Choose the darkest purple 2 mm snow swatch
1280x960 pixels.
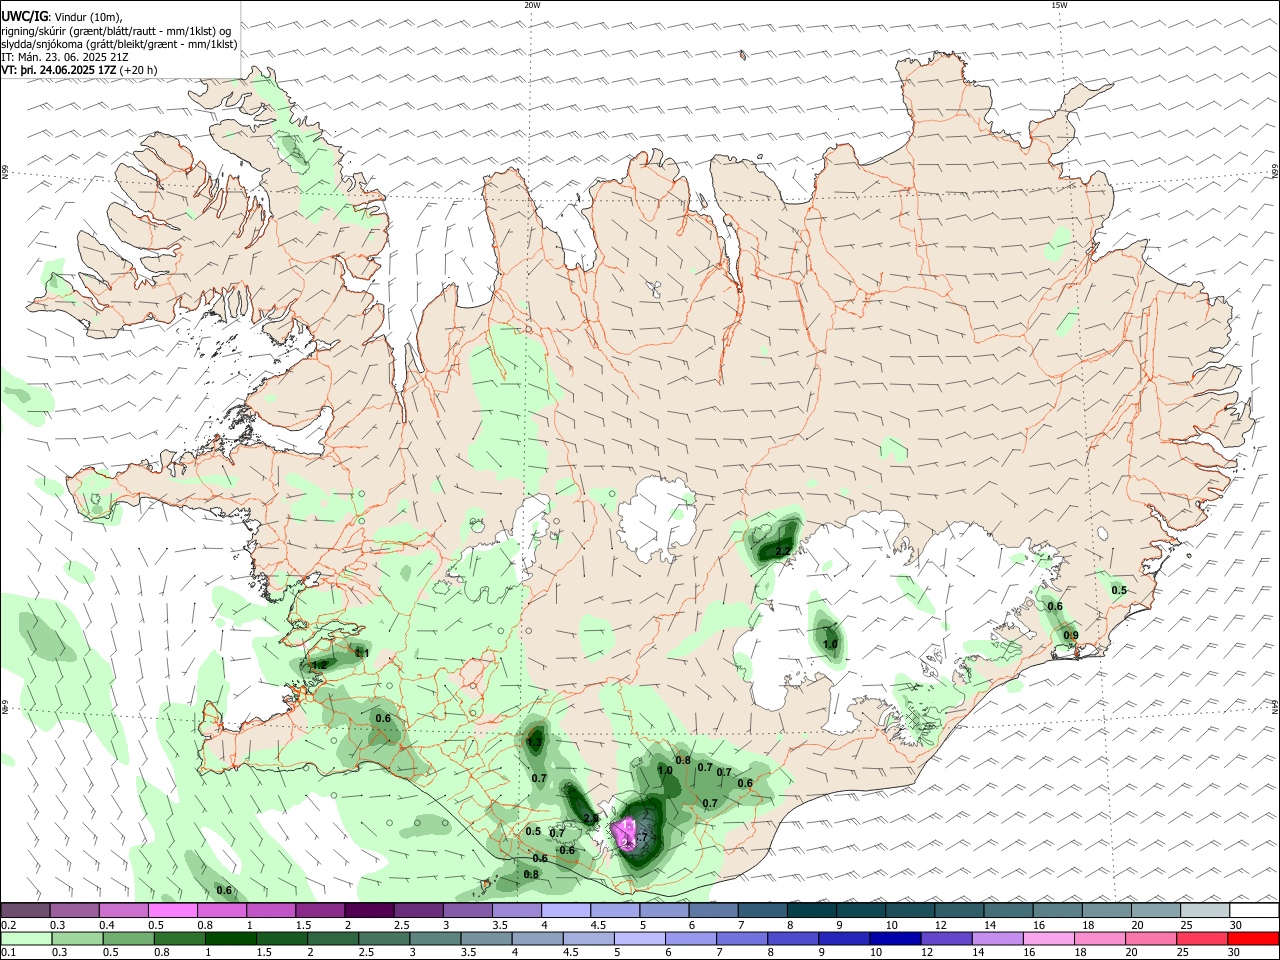coord(369,910)
